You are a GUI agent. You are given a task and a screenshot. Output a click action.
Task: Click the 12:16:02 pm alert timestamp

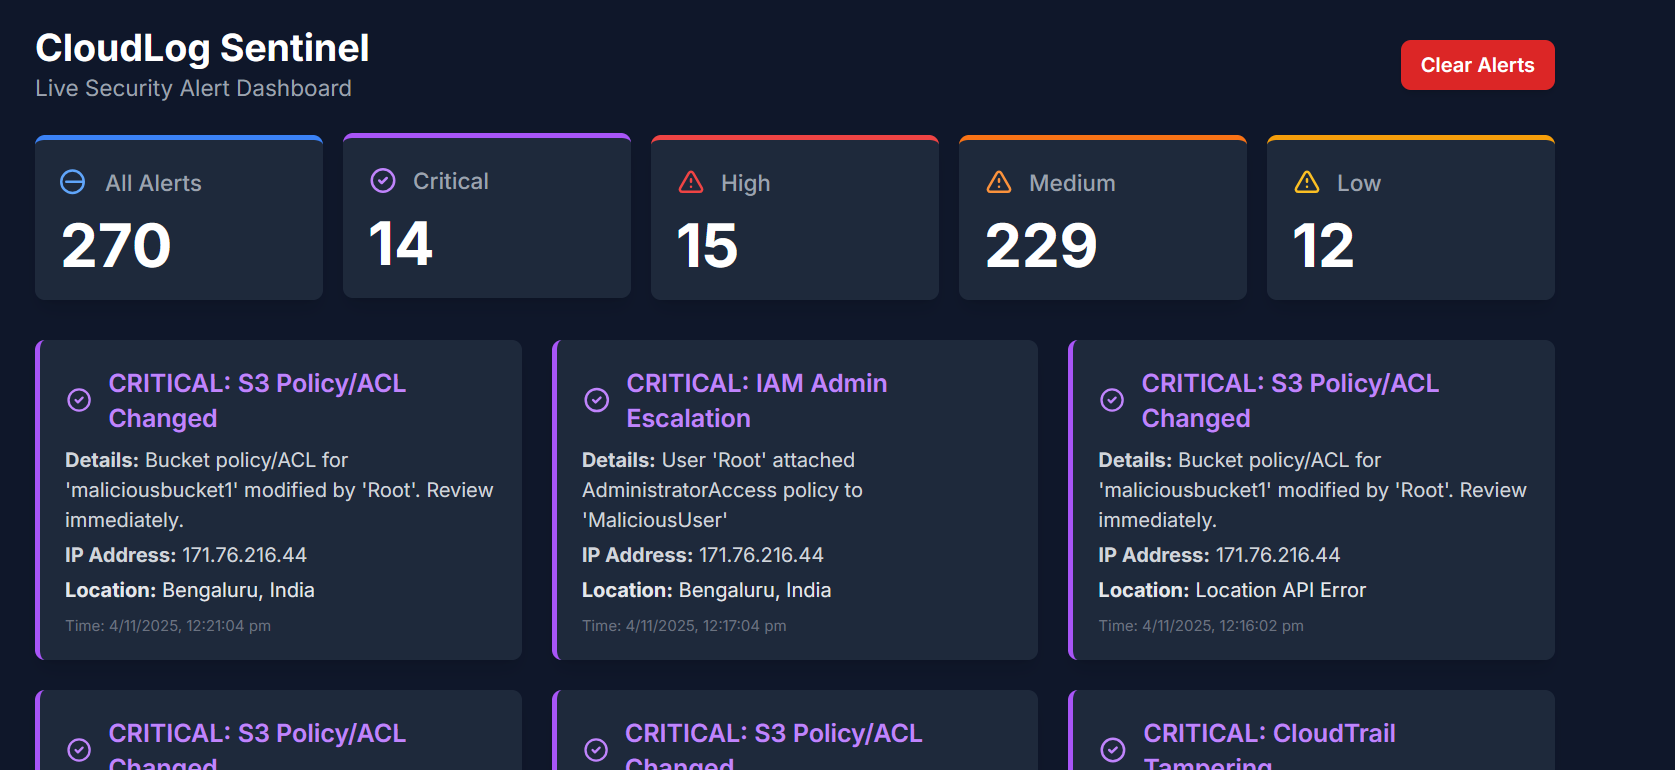(x=1200, y=626)
